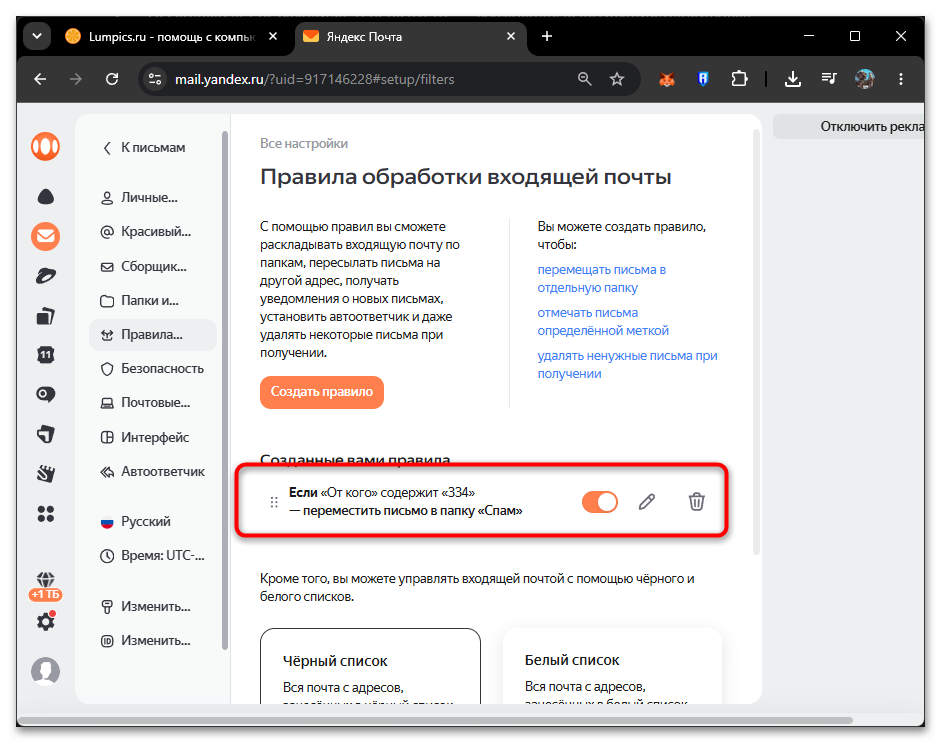The image size is (941, 743).
Task: Open Messenger chat bubble icon in sidebar
Action: coord(46,394)
